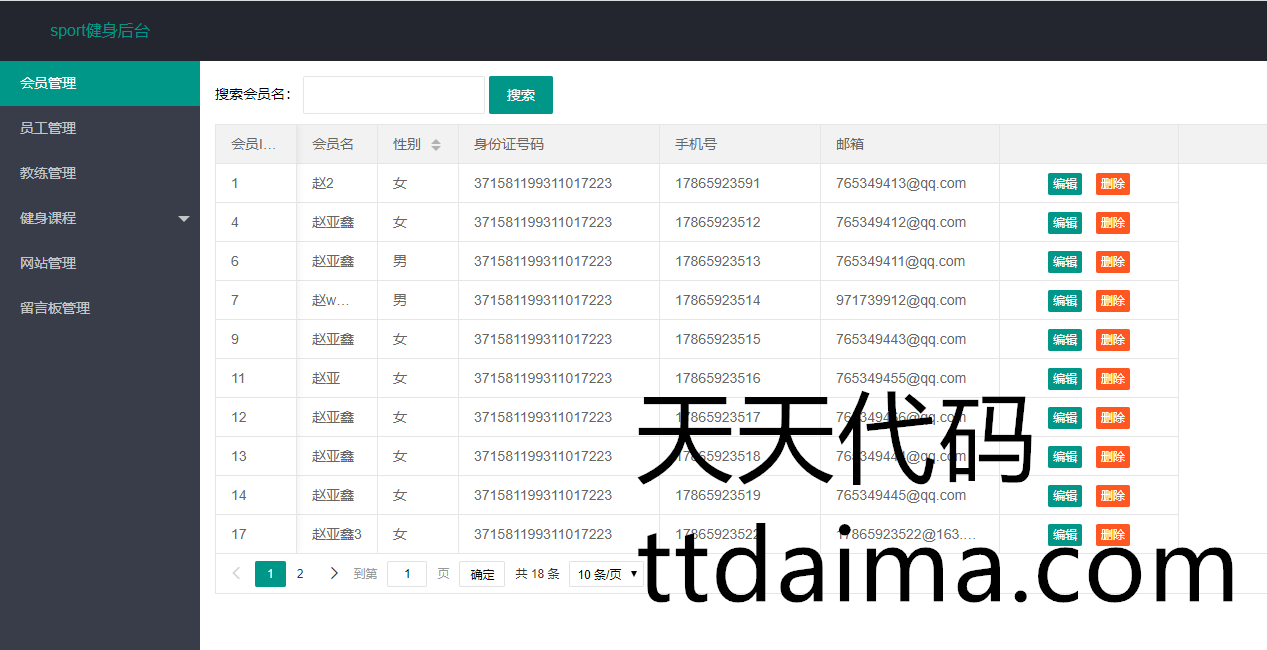Delete the member with ID 11
This screenshot has height=650, width=1267.
tap(1112, 379)
